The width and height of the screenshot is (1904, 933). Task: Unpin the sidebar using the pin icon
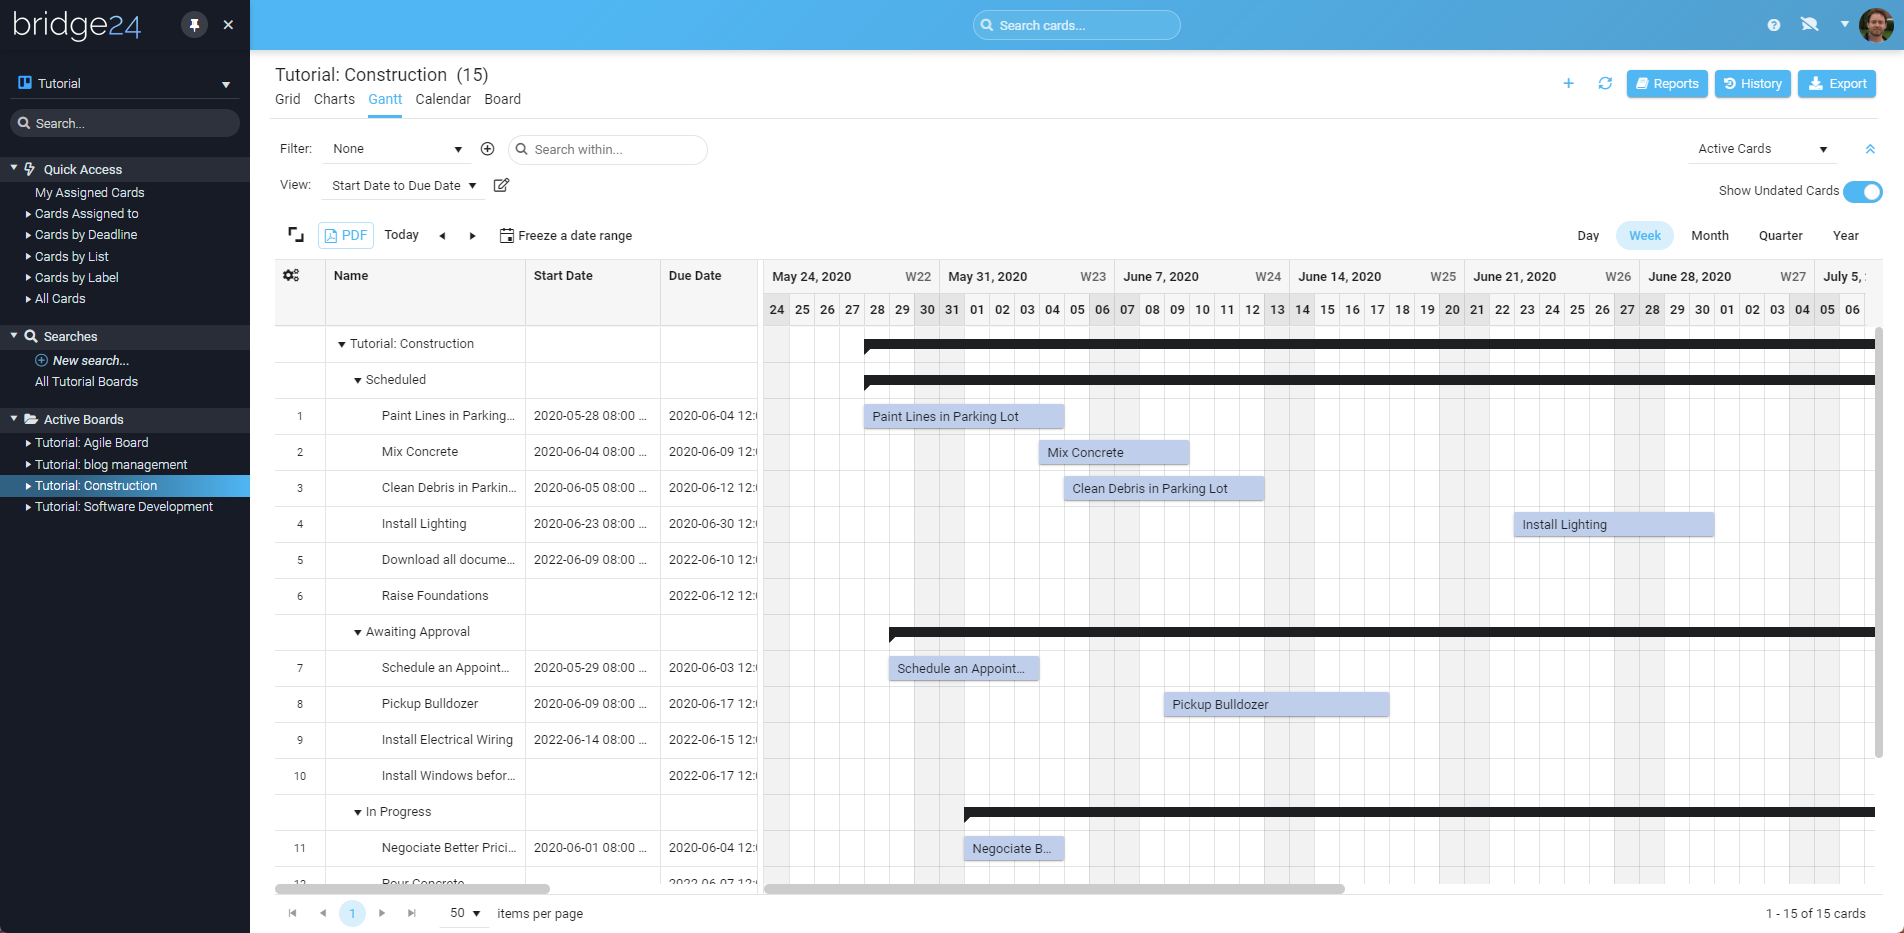(194, 24)
